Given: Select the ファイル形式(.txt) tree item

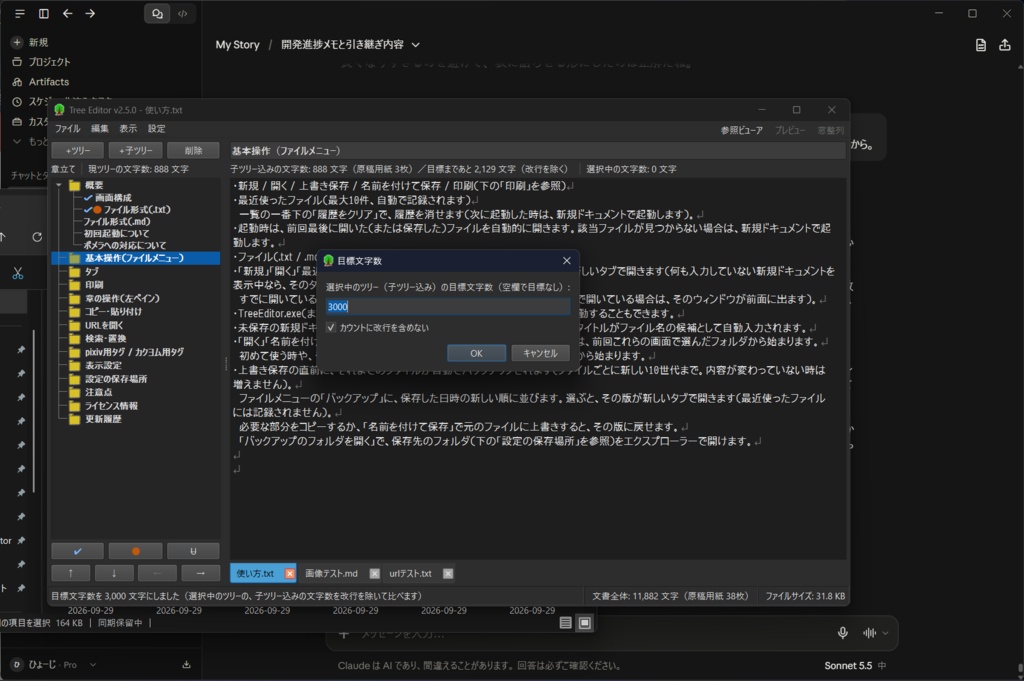Looking at the screenshot, I should point(136,210).
